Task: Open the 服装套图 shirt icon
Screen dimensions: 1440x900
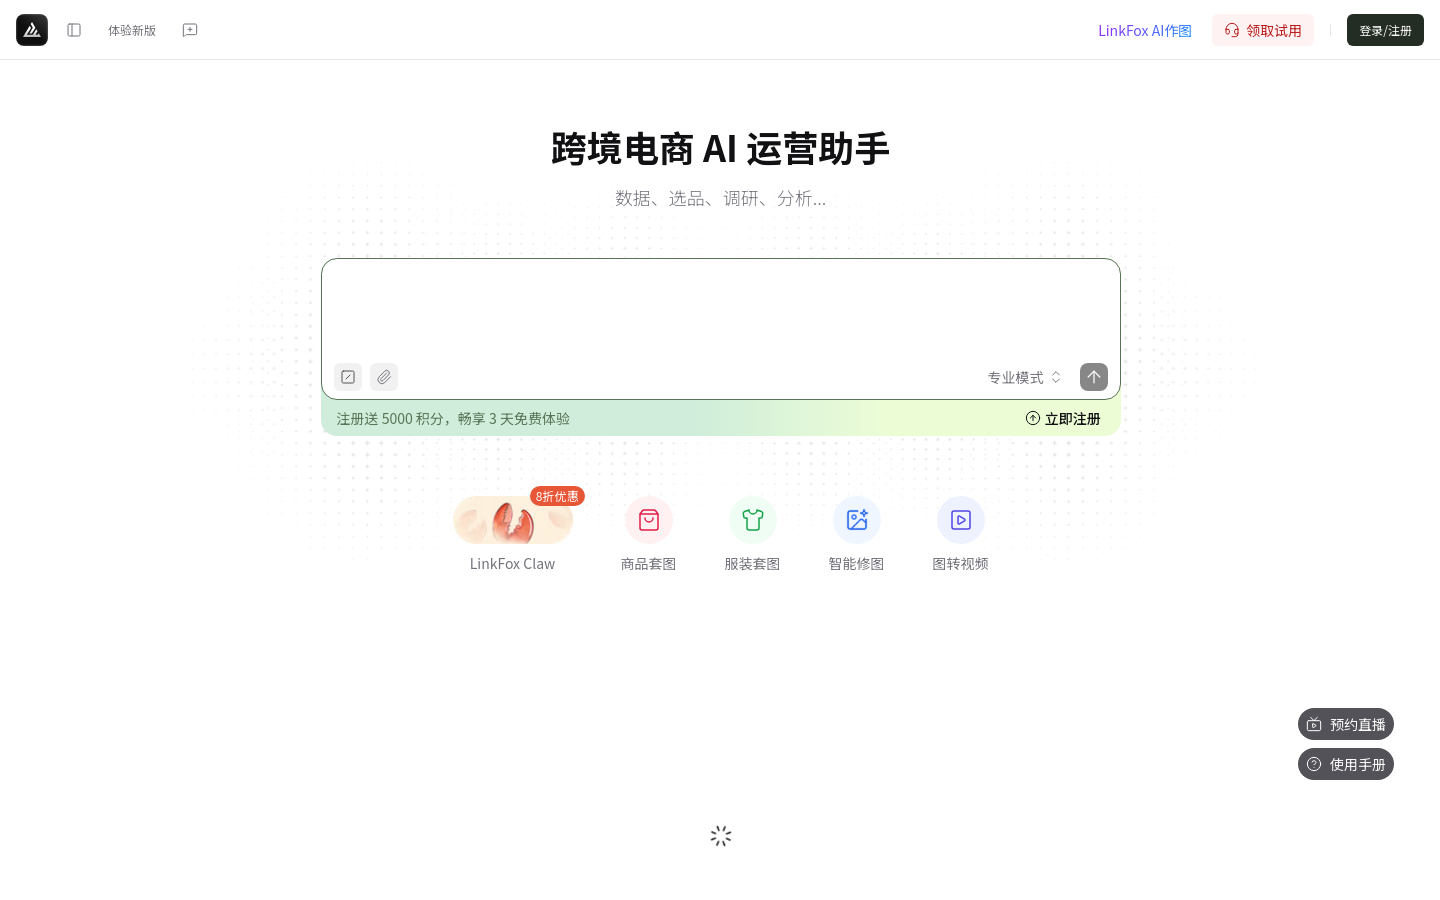Action: tap(753, 520)
